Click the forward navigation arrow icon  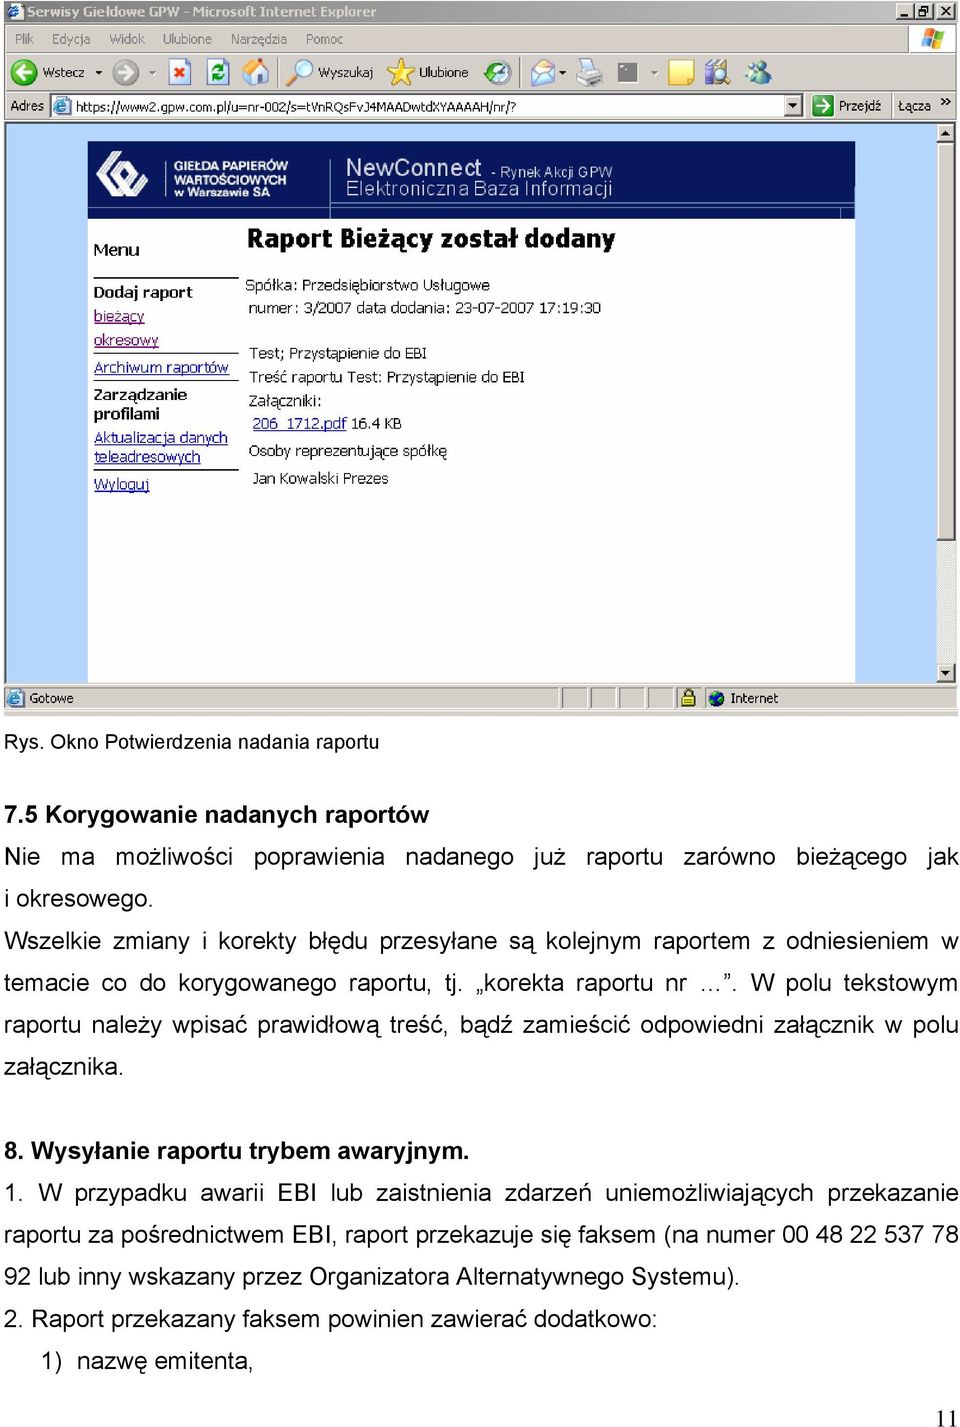click(x=125, y=72)
